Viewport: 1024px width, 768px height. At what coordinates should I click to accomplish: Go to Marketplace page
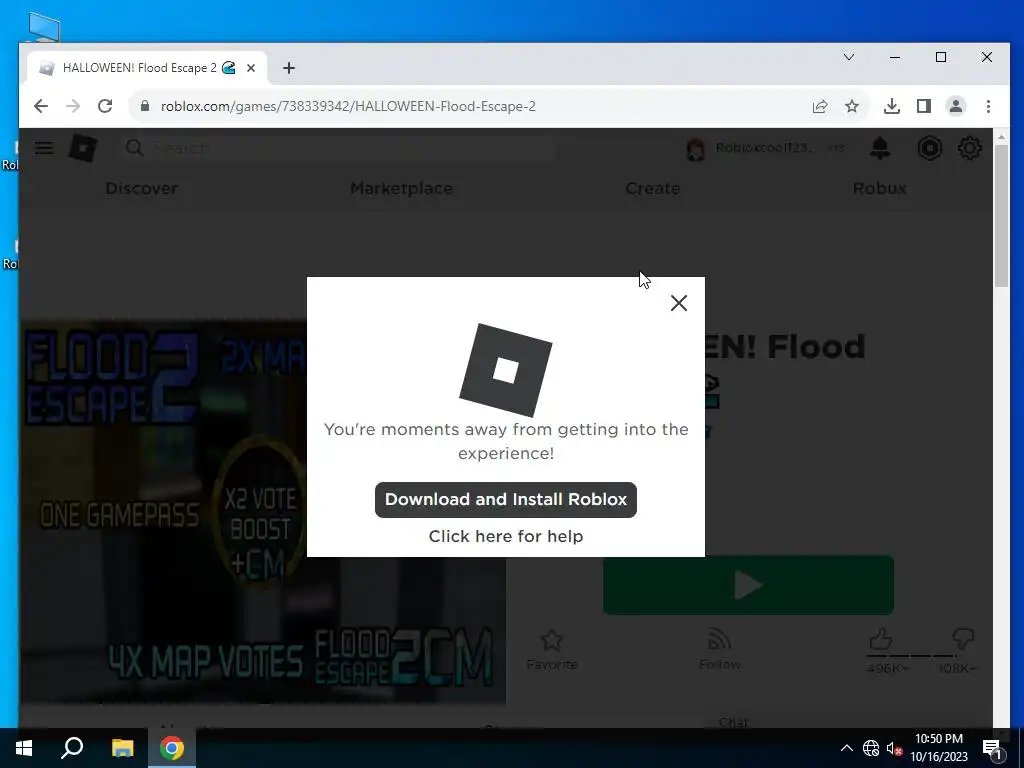coord(401,188)
